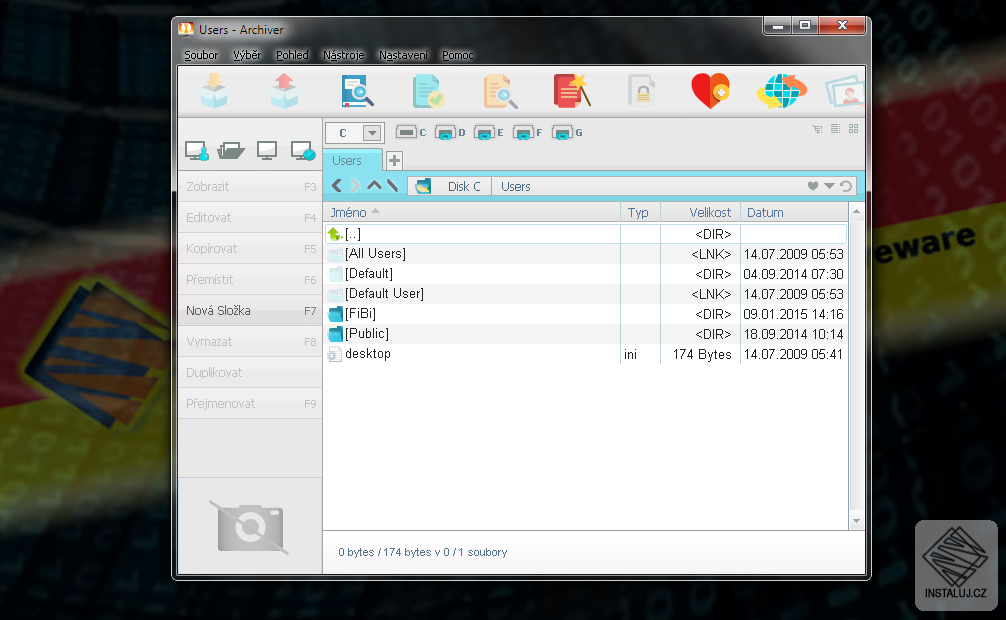
Task: Select the Users tab
Action: (x=352, y=160)
